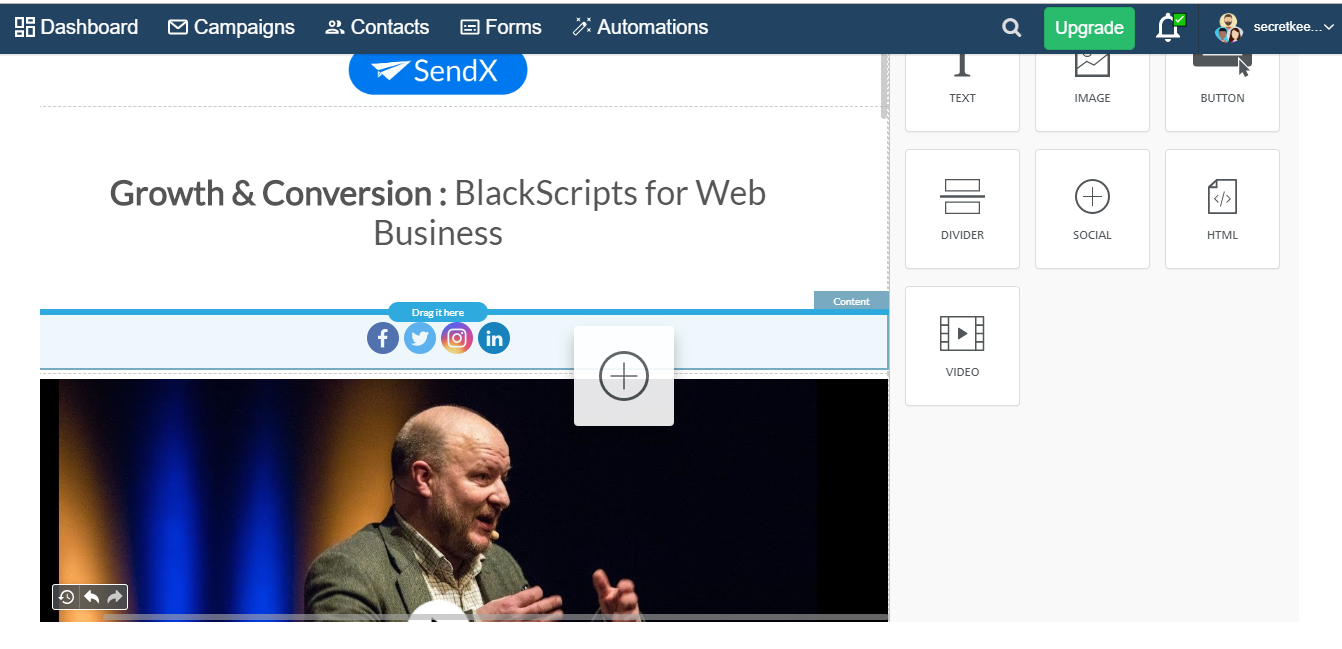The width and height of the screenshot is (1342, 649).
Task: Undo the last edit
Action: pos(89,596)
